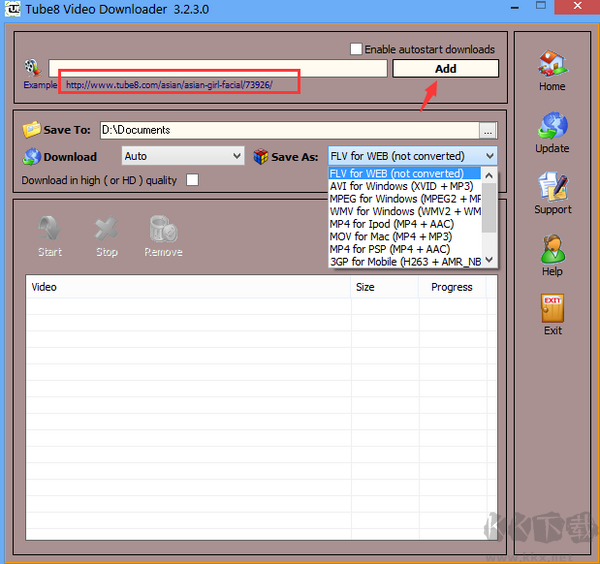
Task: Enable autostart downloads checkbox
Action: (356, 49)
